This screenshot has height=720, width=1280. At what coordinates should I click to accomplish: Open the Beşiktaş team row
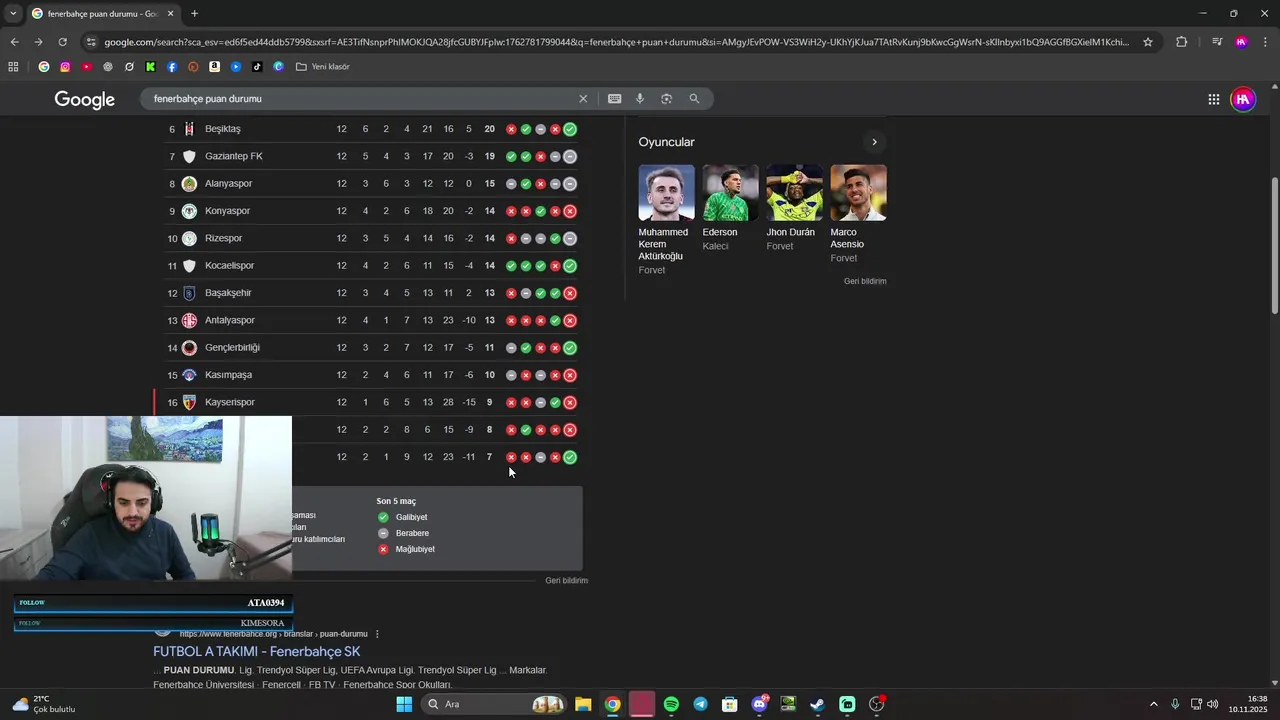(x=372, y=129)
